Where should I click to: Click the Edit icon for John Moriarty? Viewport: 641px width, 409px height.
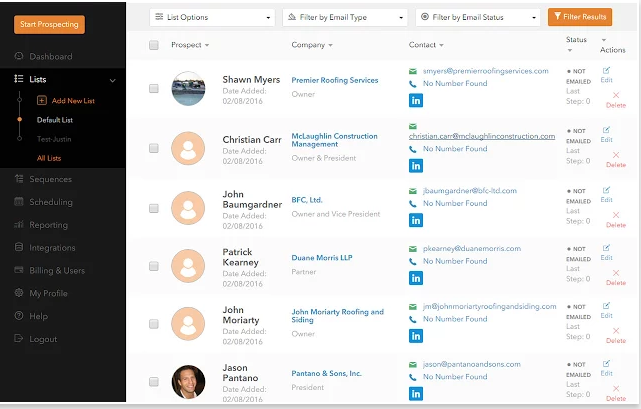point(606,306)
